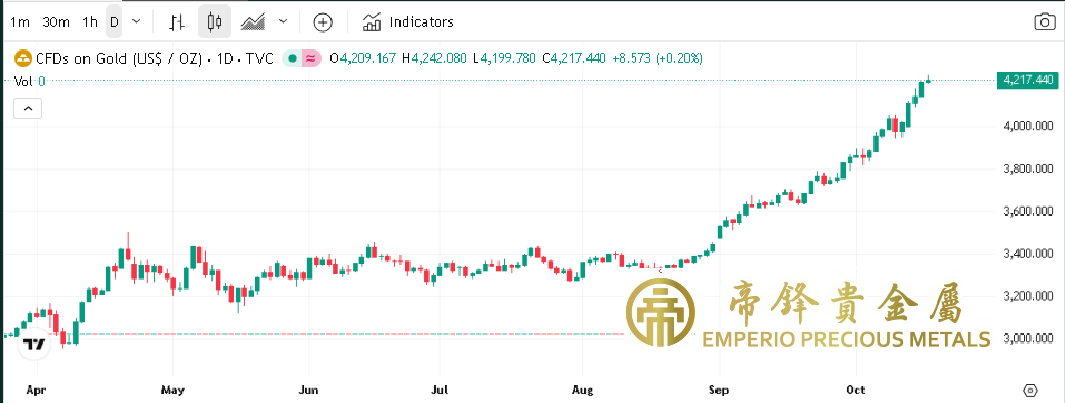Click the gold bar symbol icon
Screen dimensions: 1065x404
[x=21, y=59]
